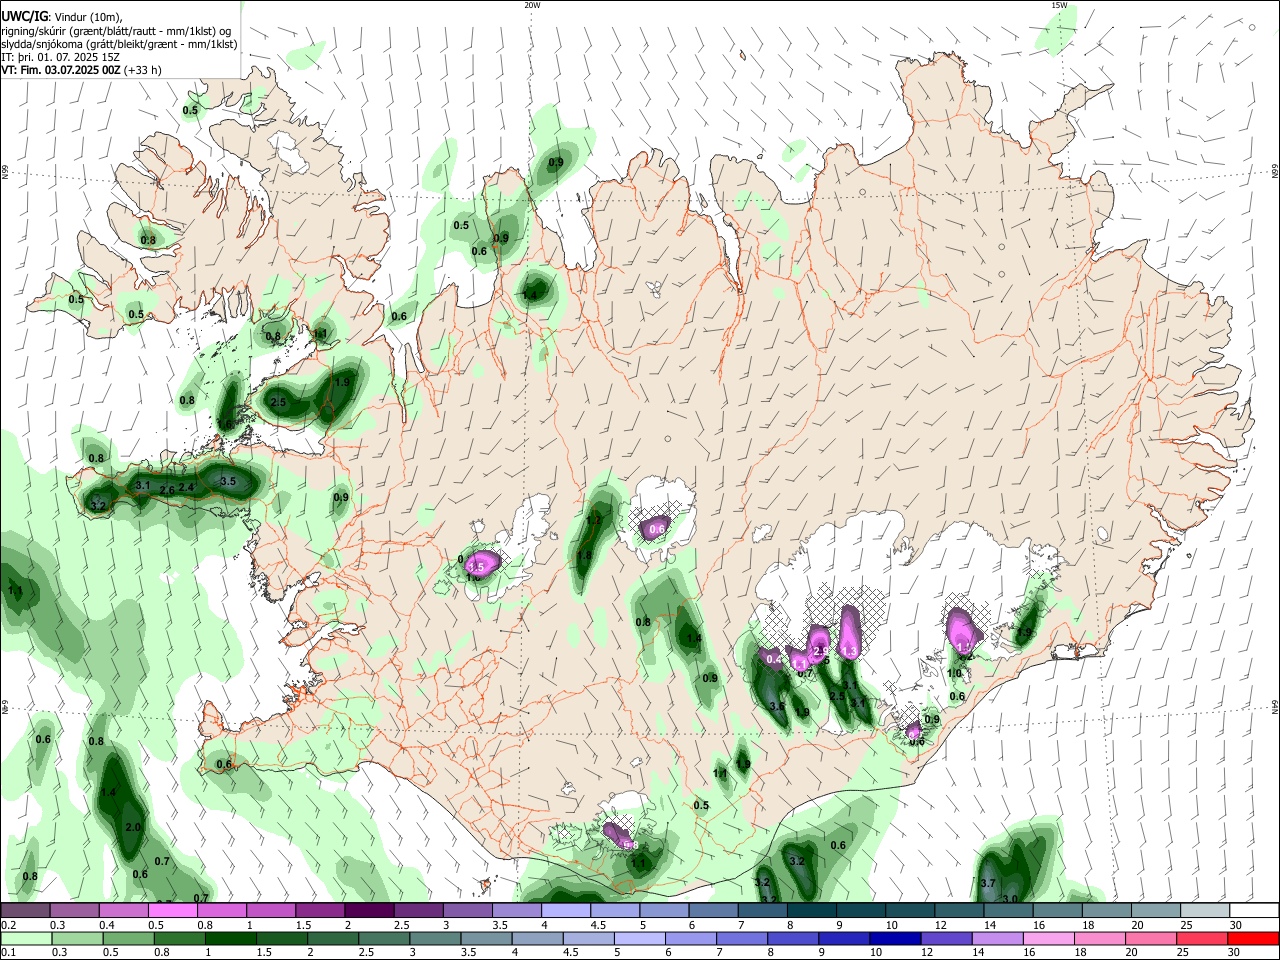Click the pink 0.6 value on Hofsjökull
Viewport: 1280px width, 960px height.
point(657,529)
